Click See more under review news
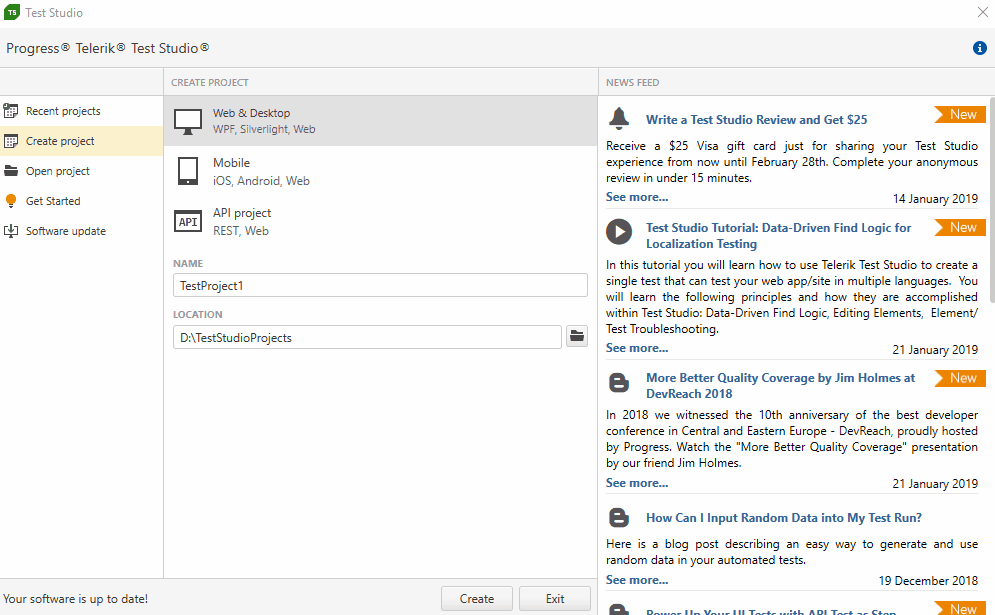This screenshot has width=995, height=615. [x=636, y=197]
